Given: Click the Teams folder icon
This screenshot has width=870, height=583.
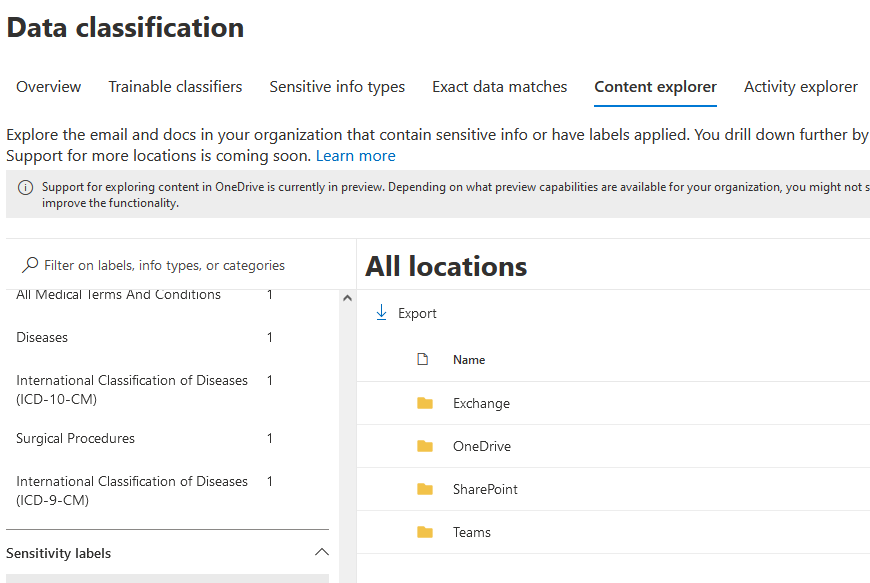Looking at the screenshot, I should point(425,532).
